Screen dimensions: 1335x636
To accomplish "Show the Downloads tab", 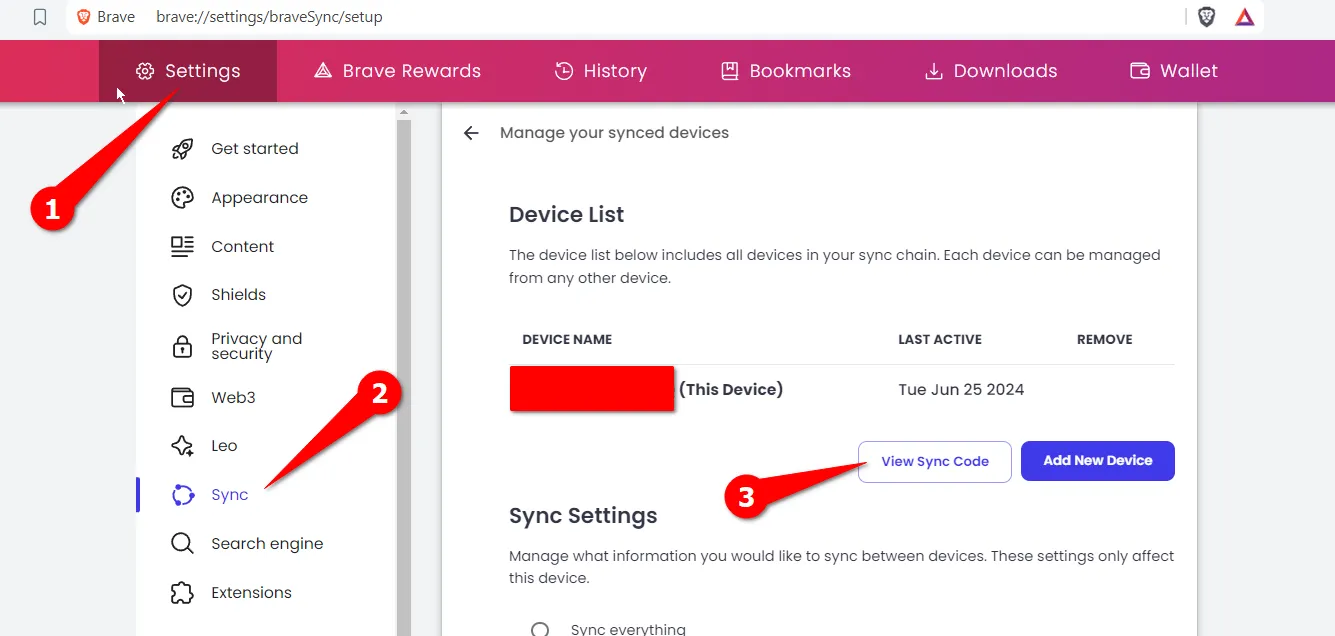I will pos(991,71).
